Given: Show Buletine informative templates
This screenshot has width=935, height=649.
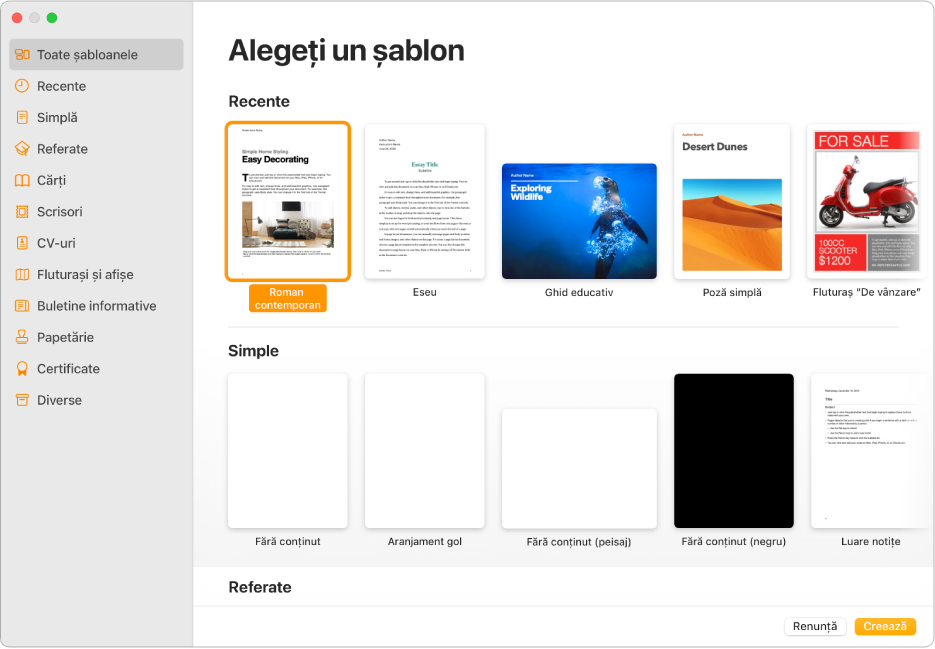Looking at the screenshot, I should pyautogui.click(x=97, y=306).
